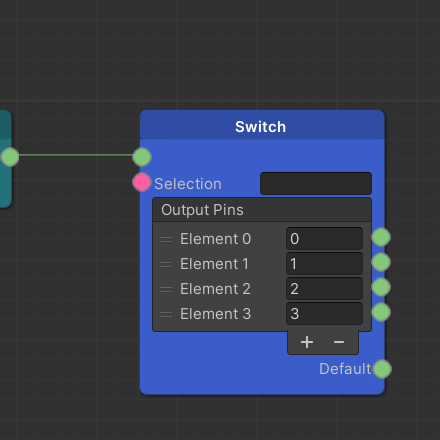Click the Element 3 output pin

click(381, 312)
